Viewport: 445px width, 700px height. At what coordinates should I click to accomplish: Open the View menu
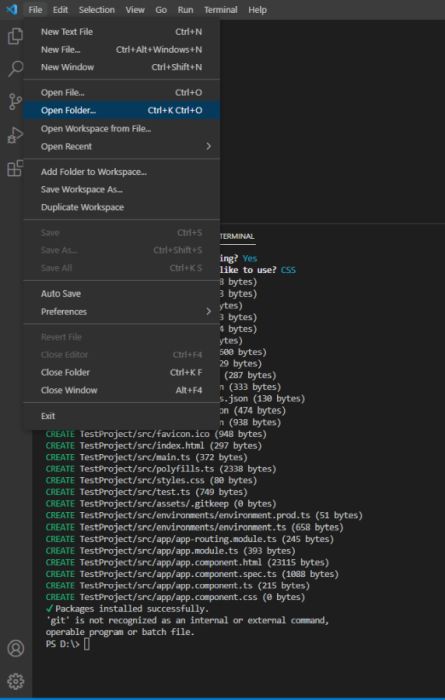coord(135,10)
